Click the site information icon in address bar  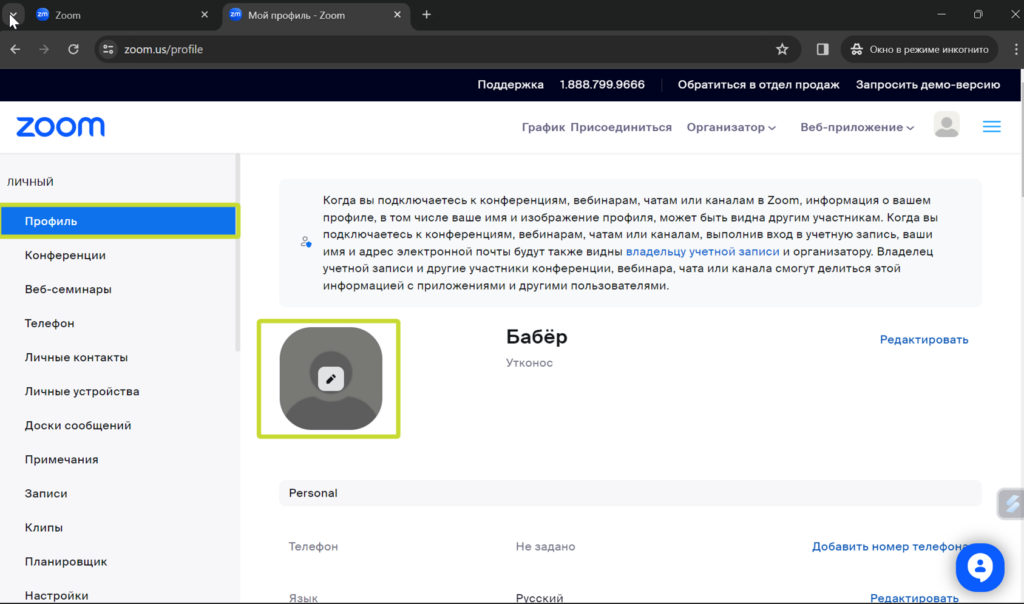pos(108,49)
